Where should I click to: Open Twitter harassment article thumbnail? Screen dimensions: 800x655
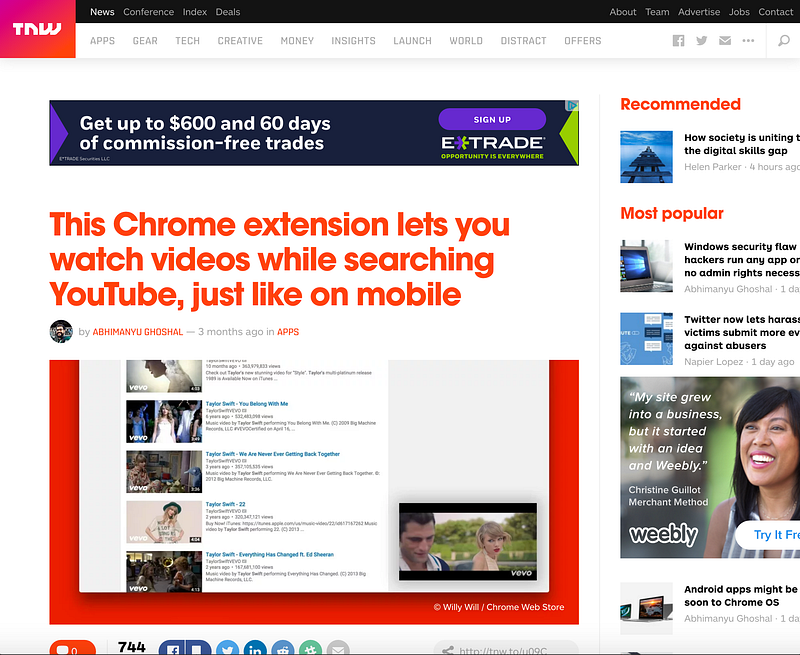point(646,339)
